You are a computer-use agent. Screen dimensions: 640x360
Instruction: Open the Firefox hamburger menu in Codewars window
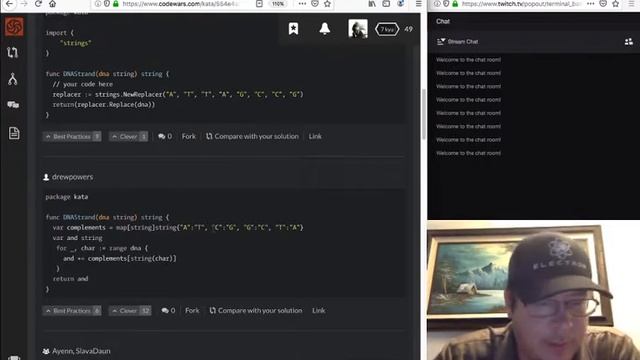[x=419, y=4]
